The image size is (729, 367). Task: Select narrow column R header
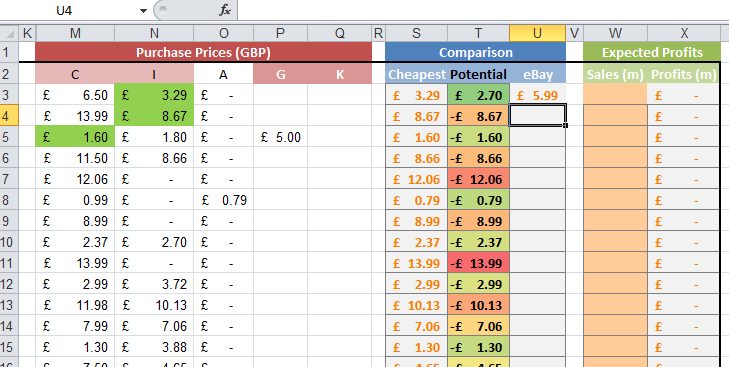379,33
